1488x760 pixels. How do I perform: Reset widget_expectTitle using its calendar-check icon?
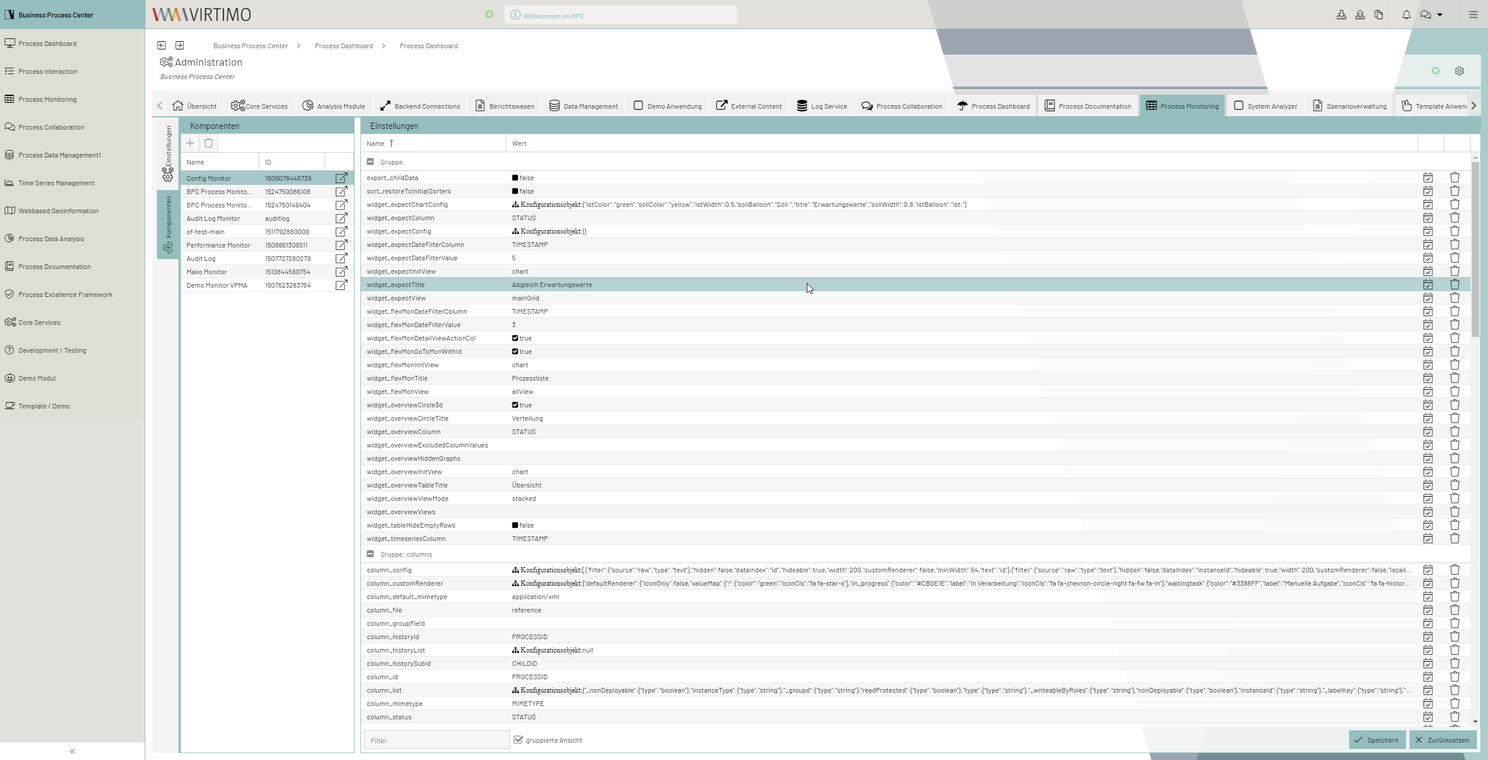pos(1428,285)
